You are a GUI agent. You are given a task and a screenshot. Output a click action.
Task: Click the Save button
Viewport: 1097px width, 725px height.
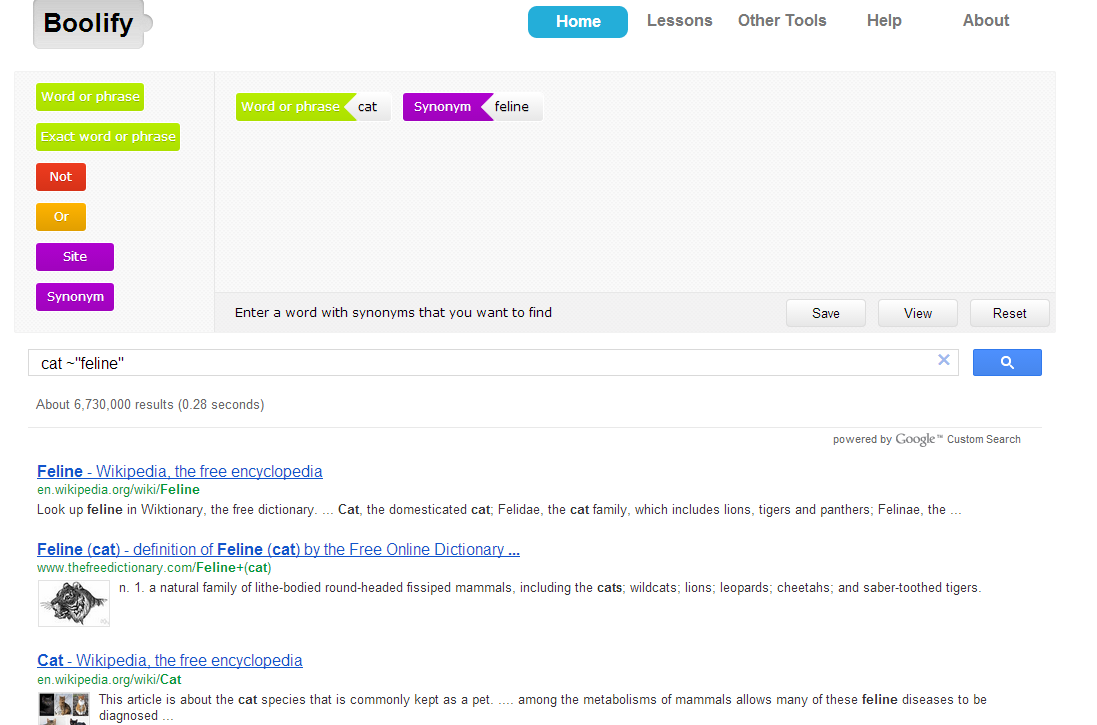point(826,313)
